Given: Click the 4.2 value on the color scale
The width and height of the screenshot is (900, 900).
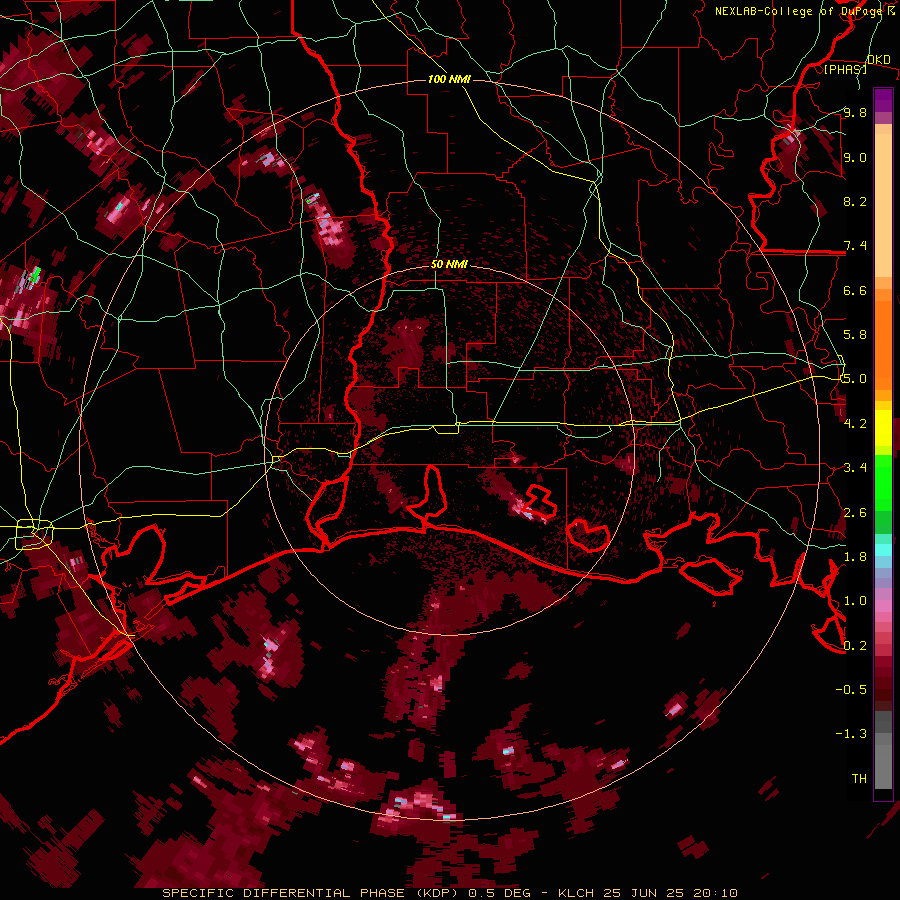Looking at the screenshot, I should click(x=855, y=424).
